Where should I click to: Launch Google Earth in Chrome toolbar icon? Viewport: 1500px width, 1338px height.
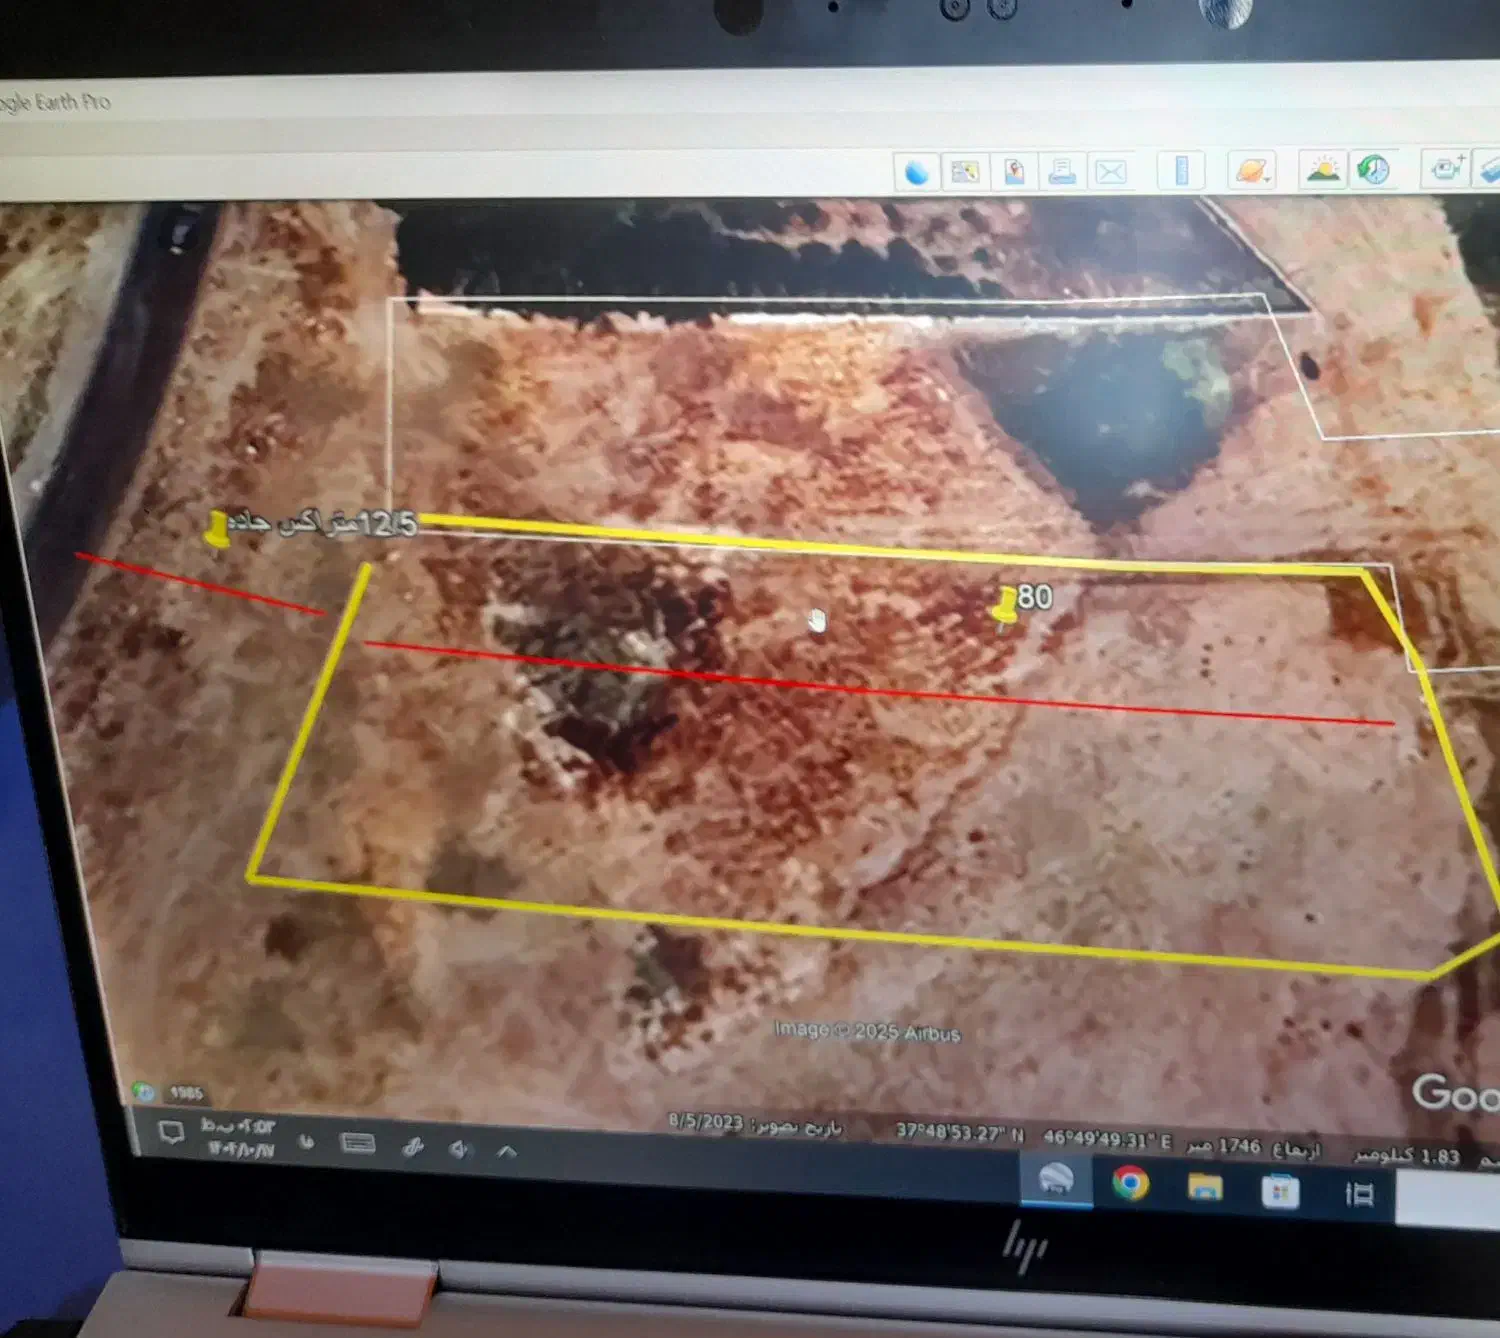[916, 172]
